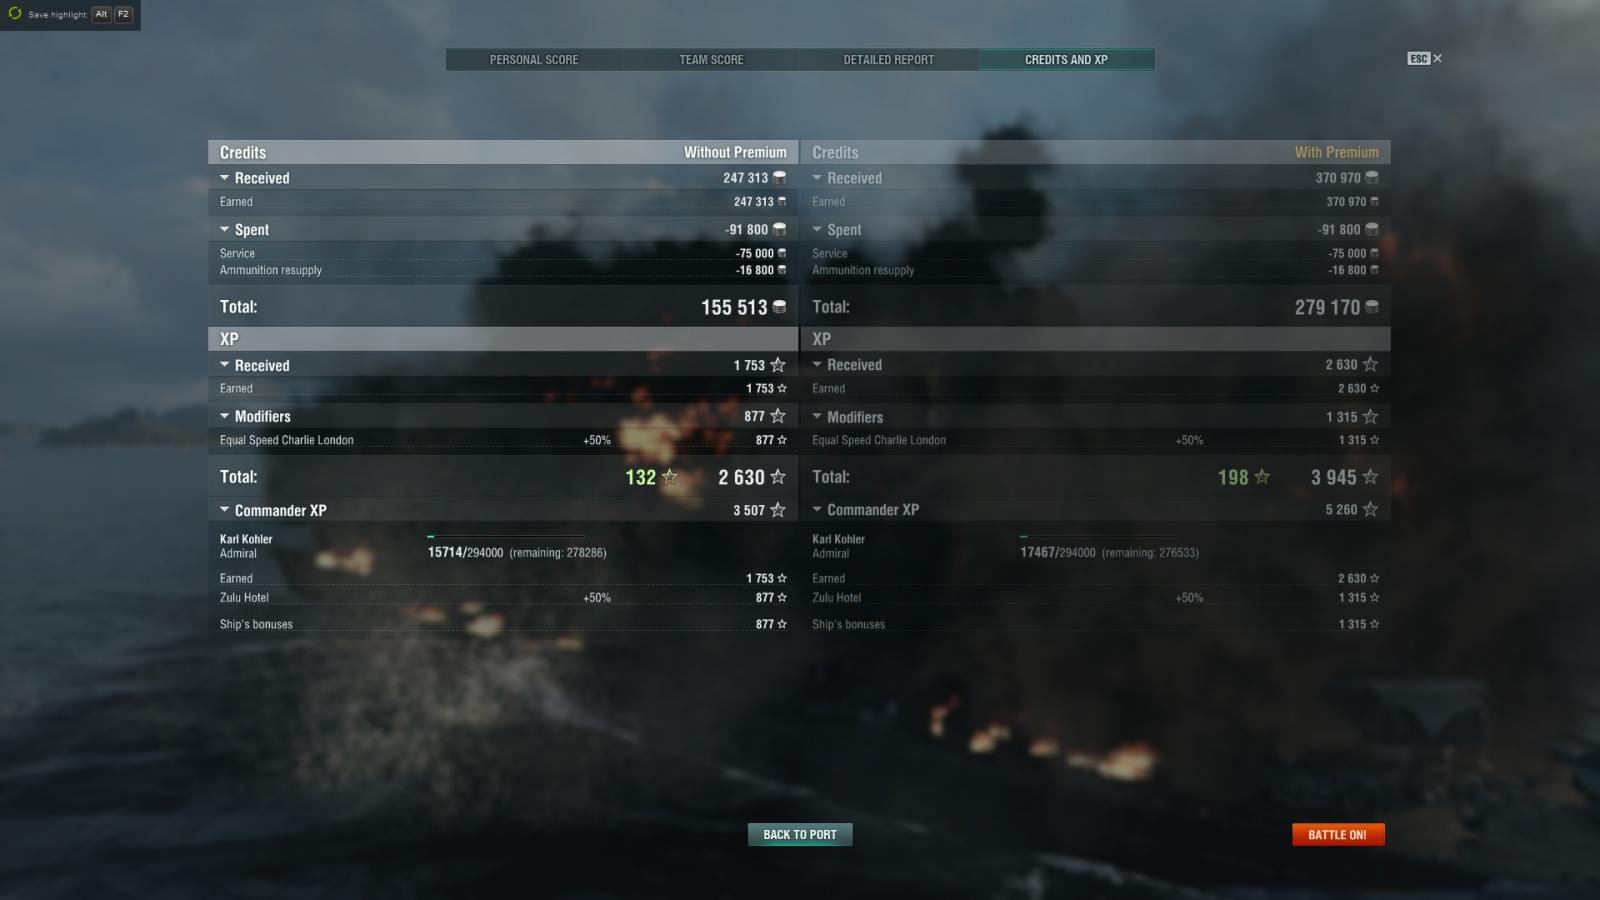Collapse the Received credits section without premium
This screenshot has height=900, width=1600.
pos(225,178)
